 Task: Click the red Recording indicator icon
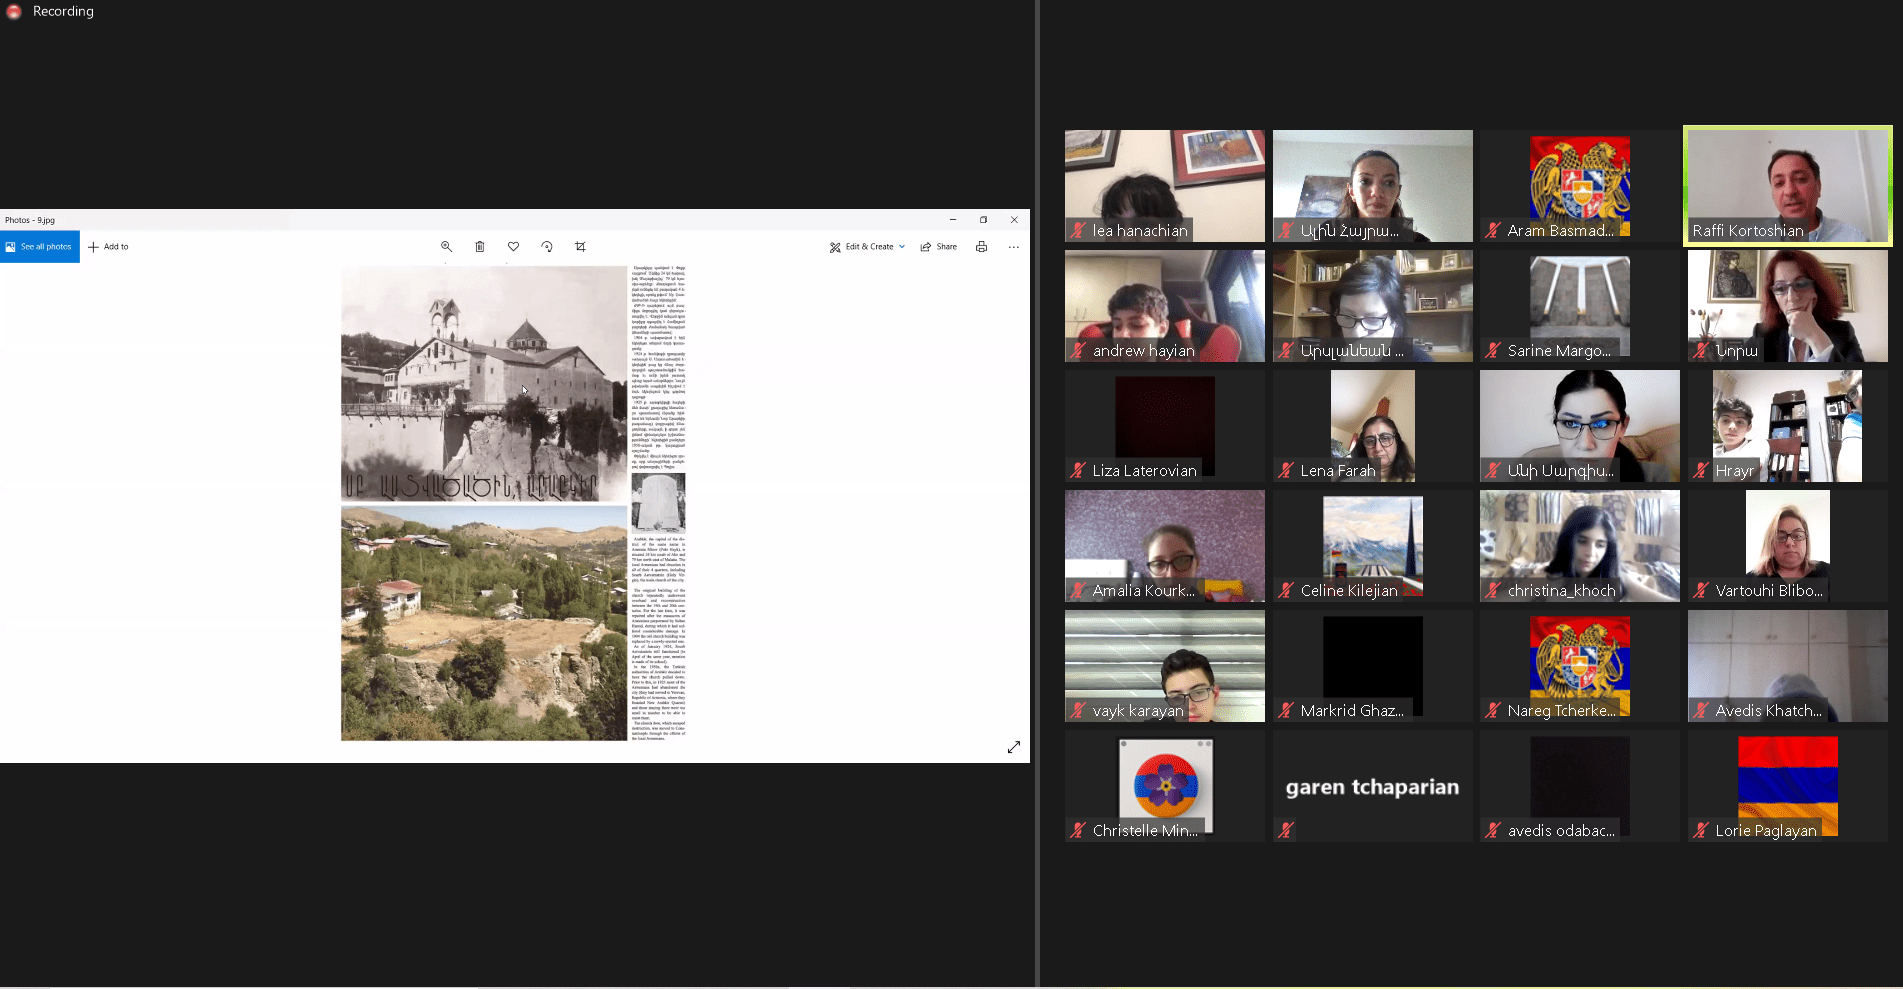click(14, 12)
